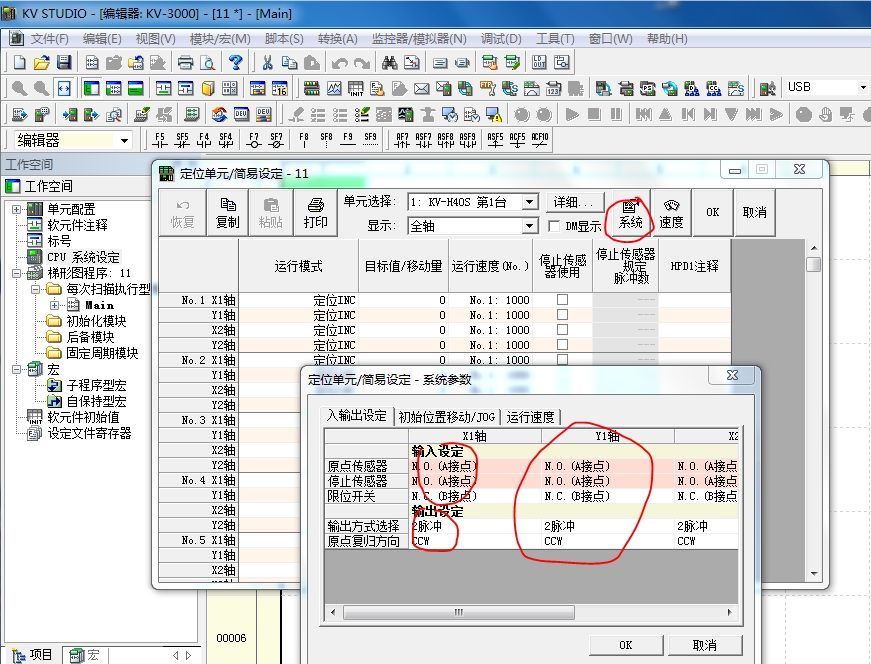Click 取消 in the 系统参数 dialog

704,645
